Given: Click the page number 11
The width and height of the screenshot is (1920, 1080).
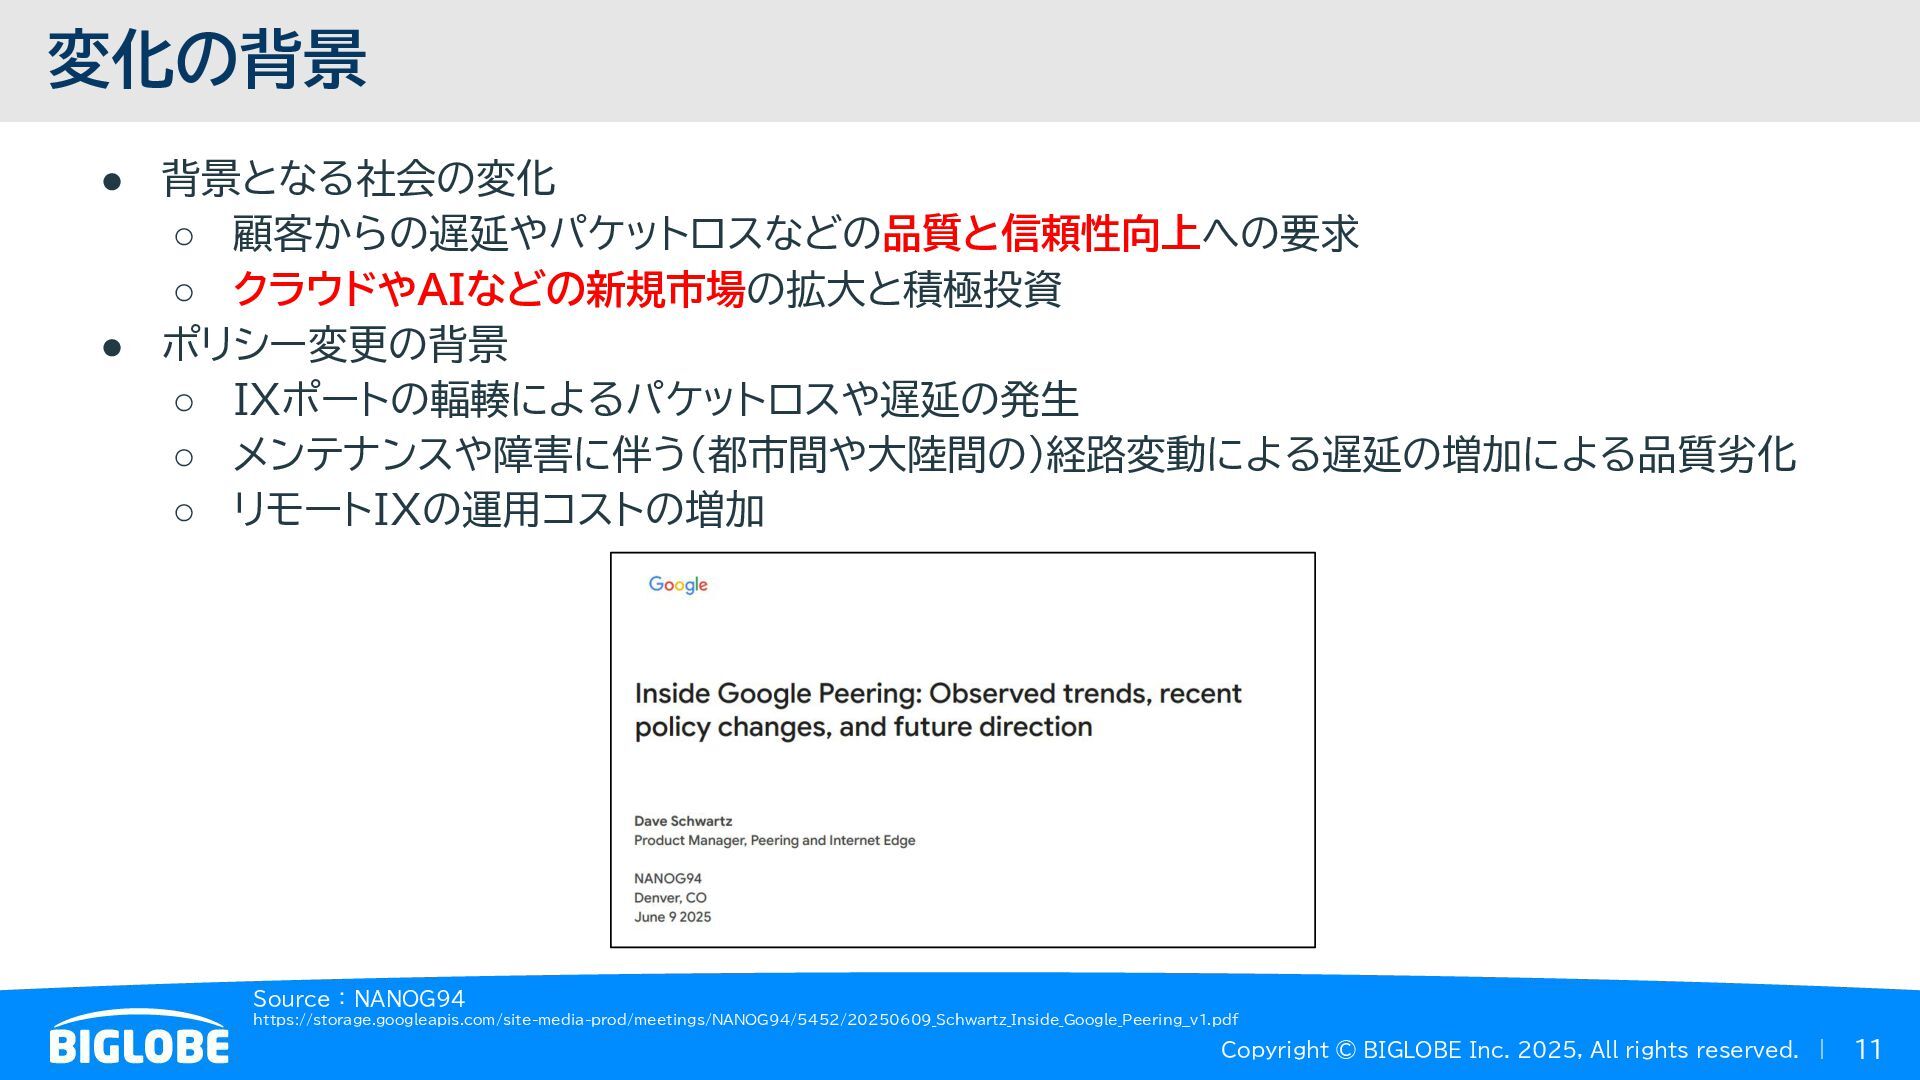Looking at the screenshot, I should tap(1868, 1050).
